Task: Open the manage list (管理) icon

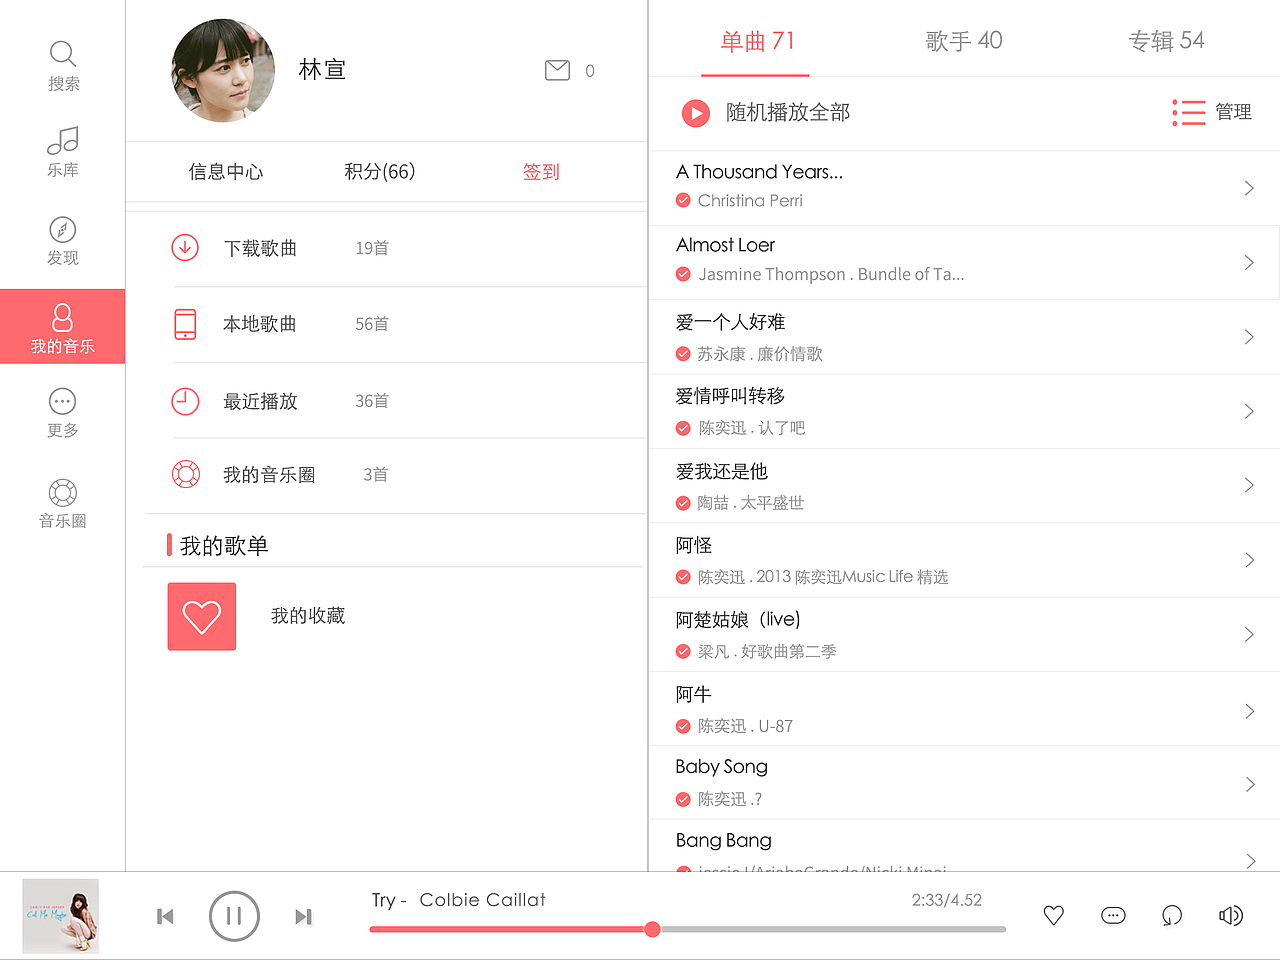Action: point(1189,112)
